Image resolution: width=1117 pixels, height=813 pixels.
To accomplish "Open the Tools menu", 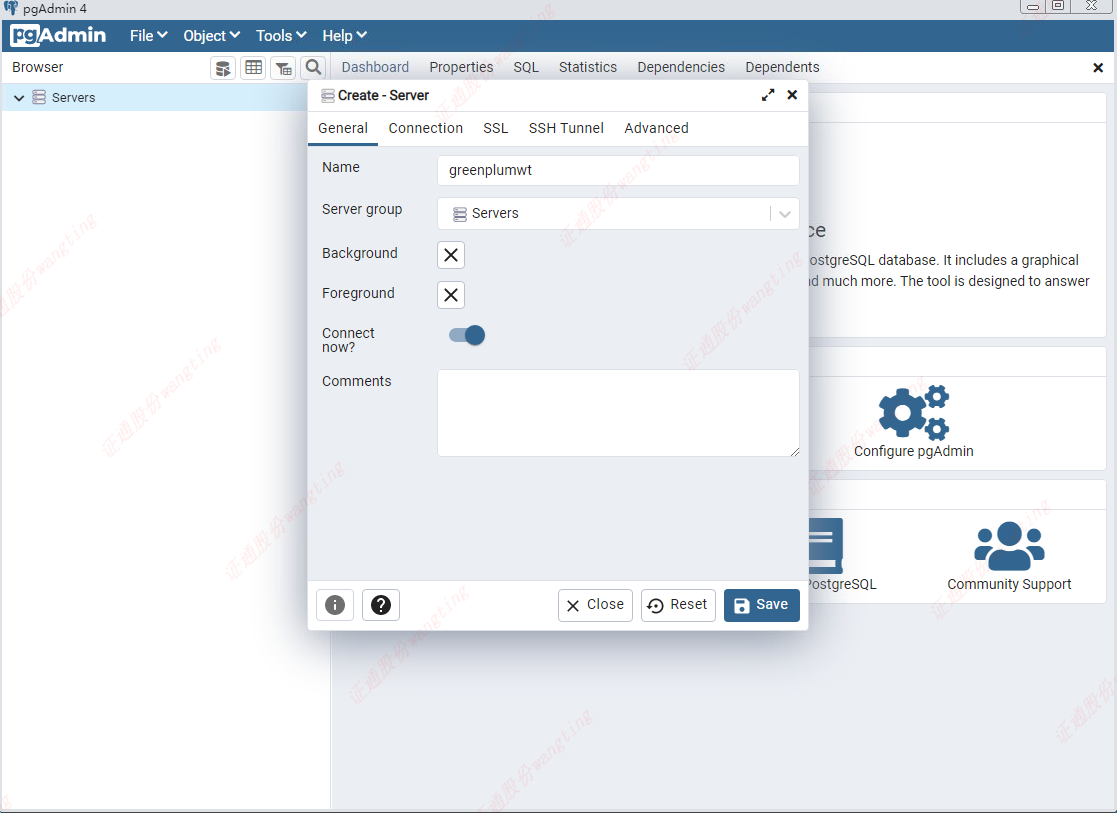I will [281, 36].
